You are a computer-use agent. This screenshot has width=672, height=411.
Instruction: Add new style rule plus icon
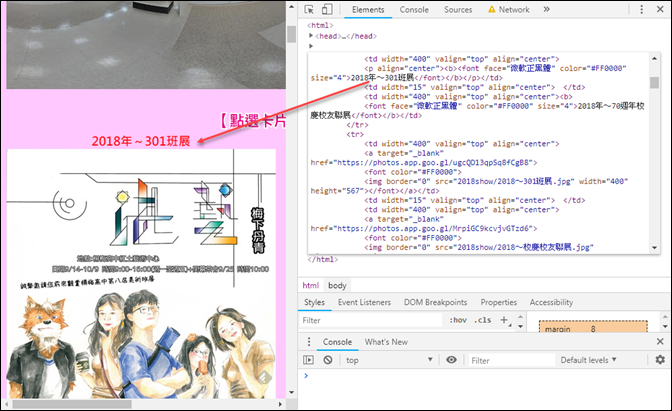click(504, 320)
